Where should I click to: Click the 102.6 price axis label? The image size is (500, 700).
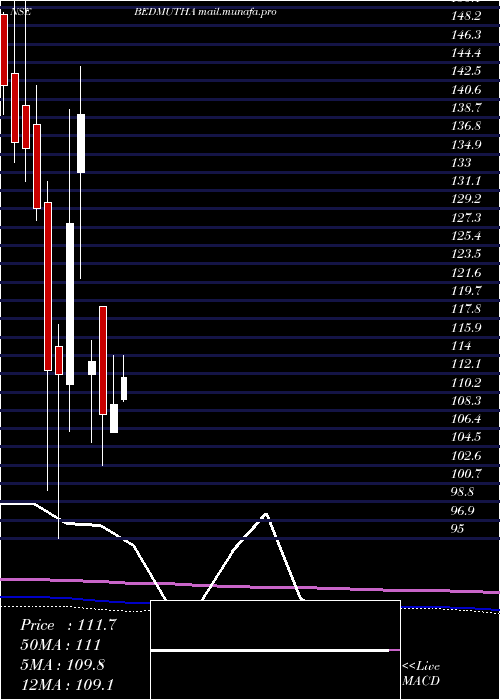pyautogui.click(x=466, y=455)
